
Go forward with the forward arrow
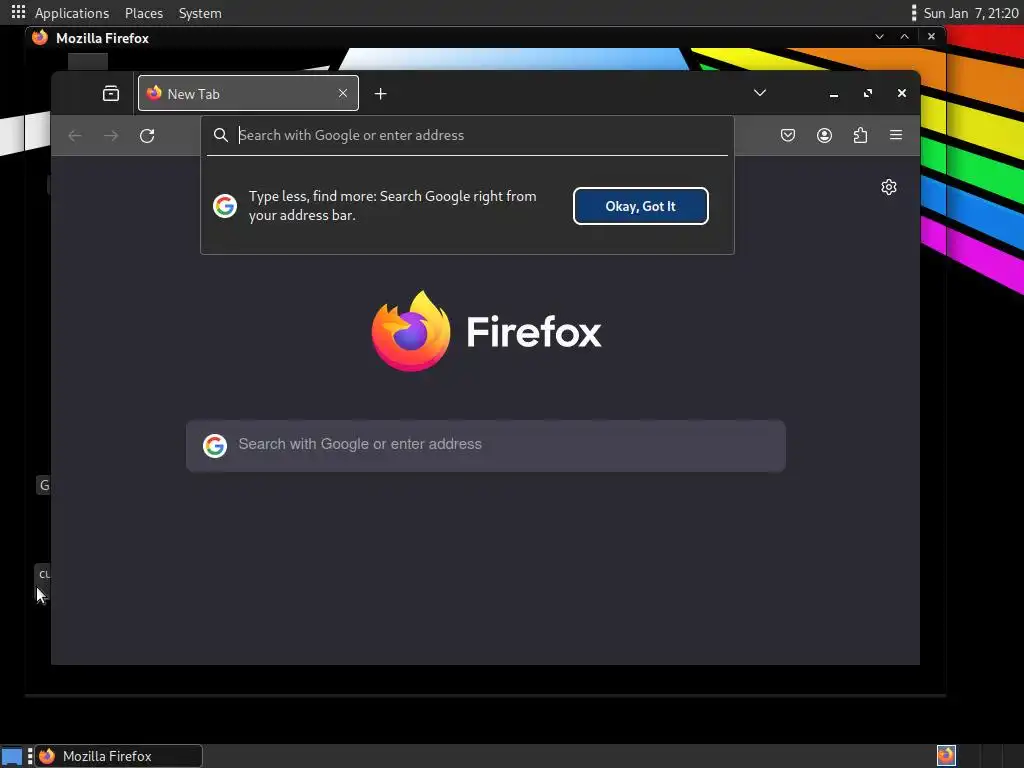tap(111, 136)
